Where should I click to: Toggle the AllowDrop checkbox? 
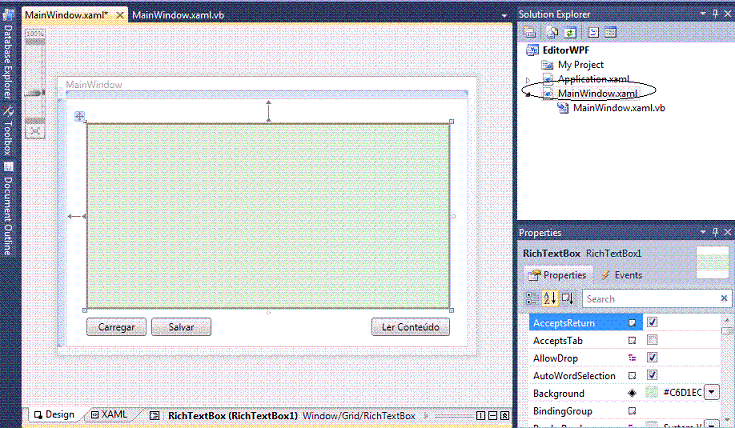point(652,358)
